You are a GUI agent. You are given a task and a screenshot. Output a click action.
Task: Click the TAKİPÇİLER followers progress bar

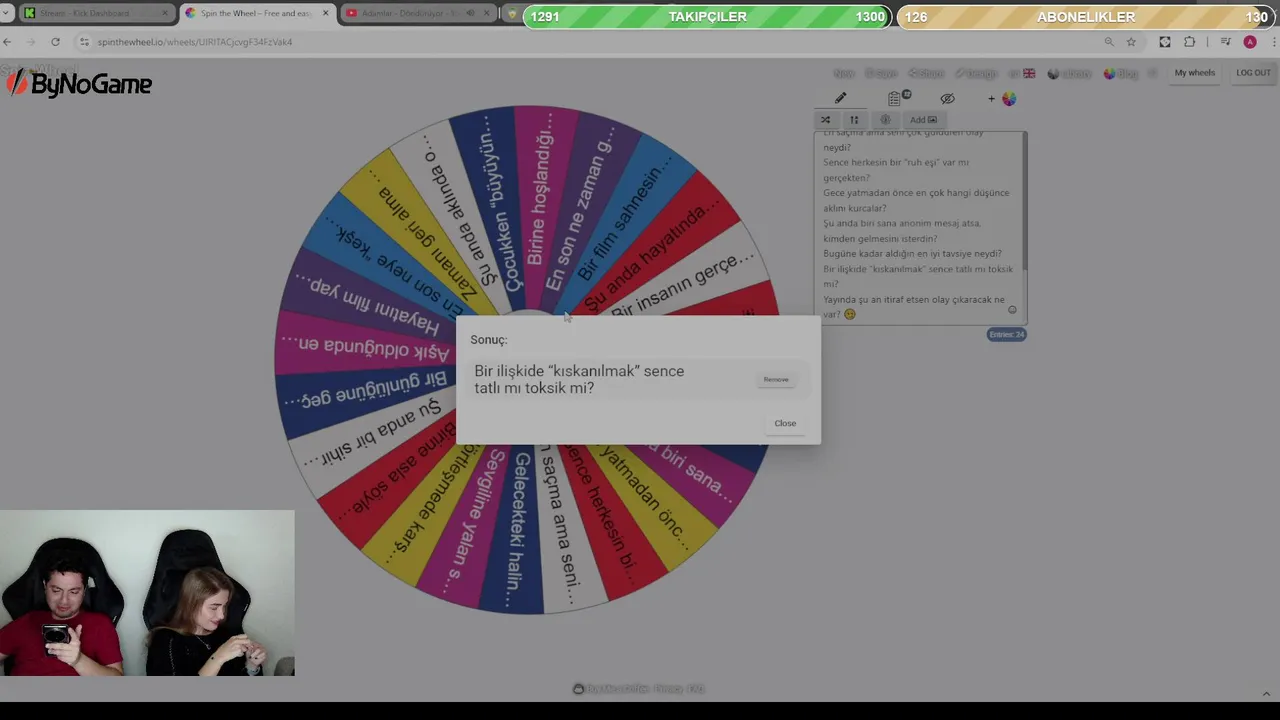706,17
